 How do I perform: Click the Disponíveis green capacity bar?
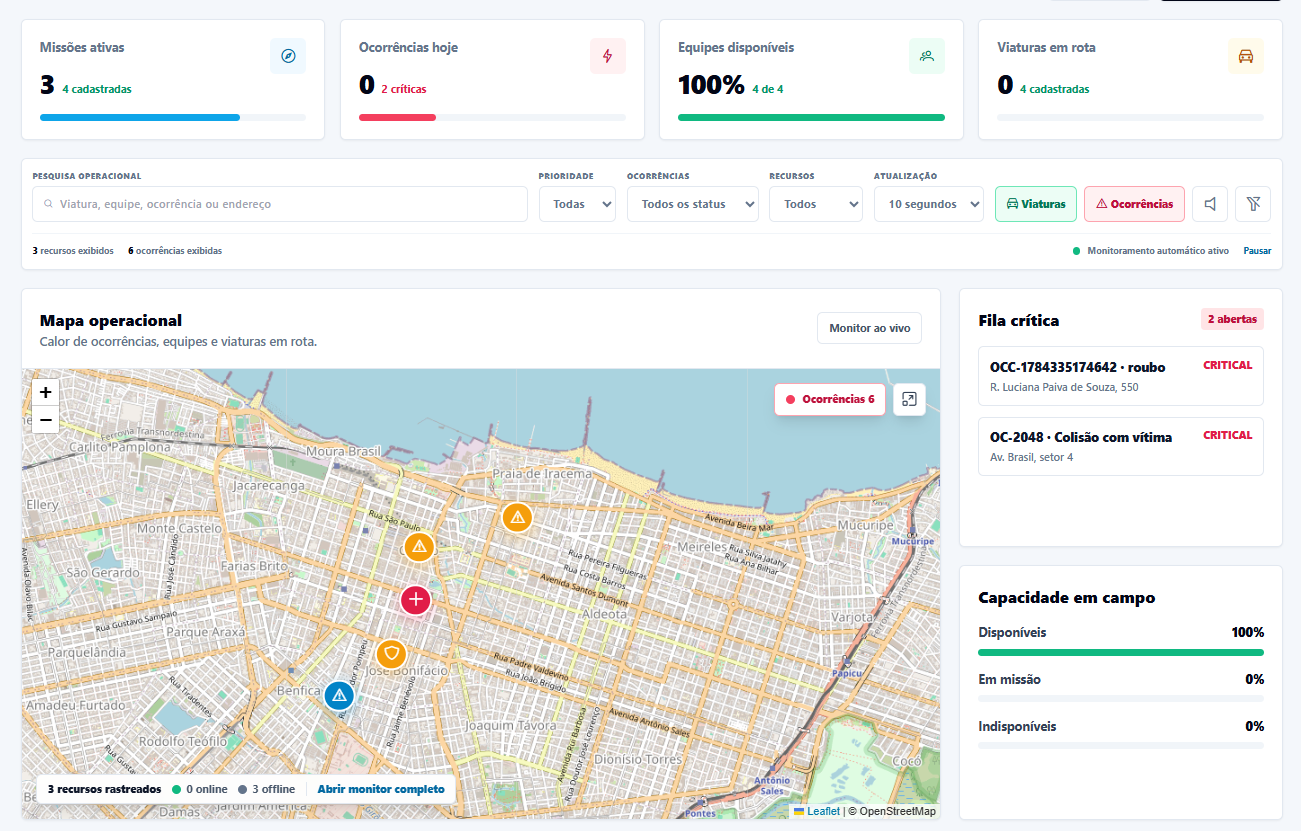(x=1121, y=652)
